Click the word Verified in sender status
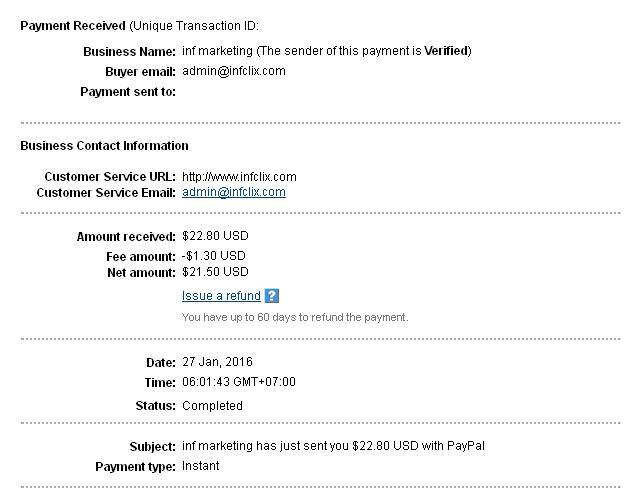The width and height of the screenshot is (640, 494). [448, 50]
